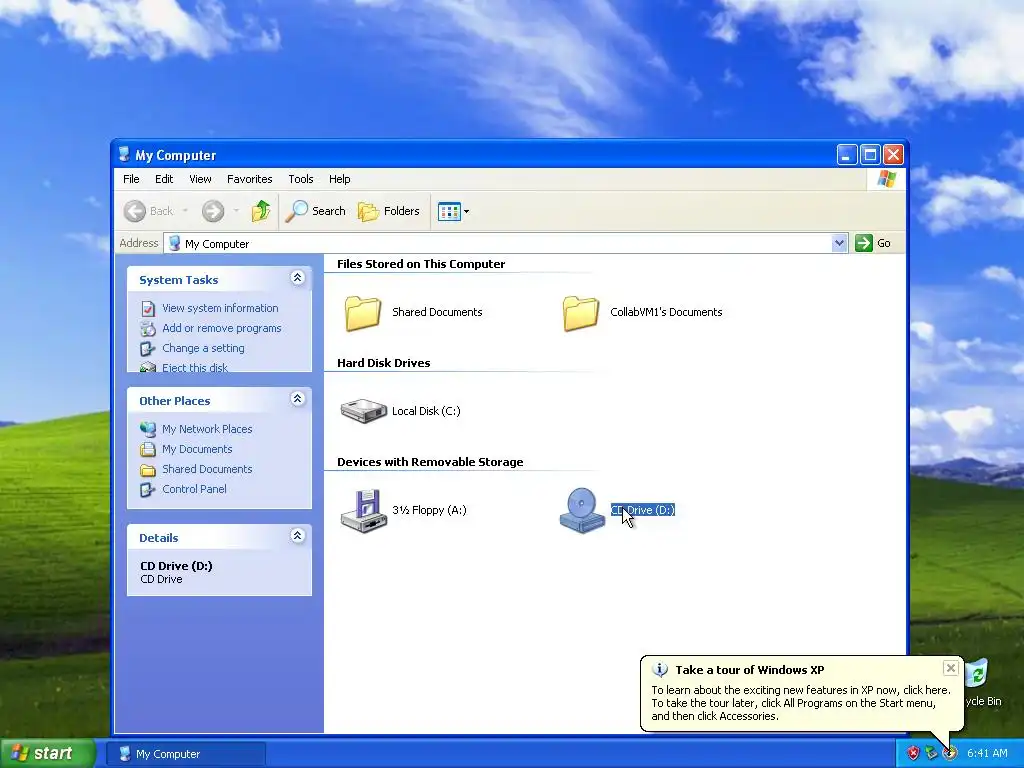This screenshot has width=1024, height=768.
Task: Click the tour balloon message text
Action: (801, 703)
